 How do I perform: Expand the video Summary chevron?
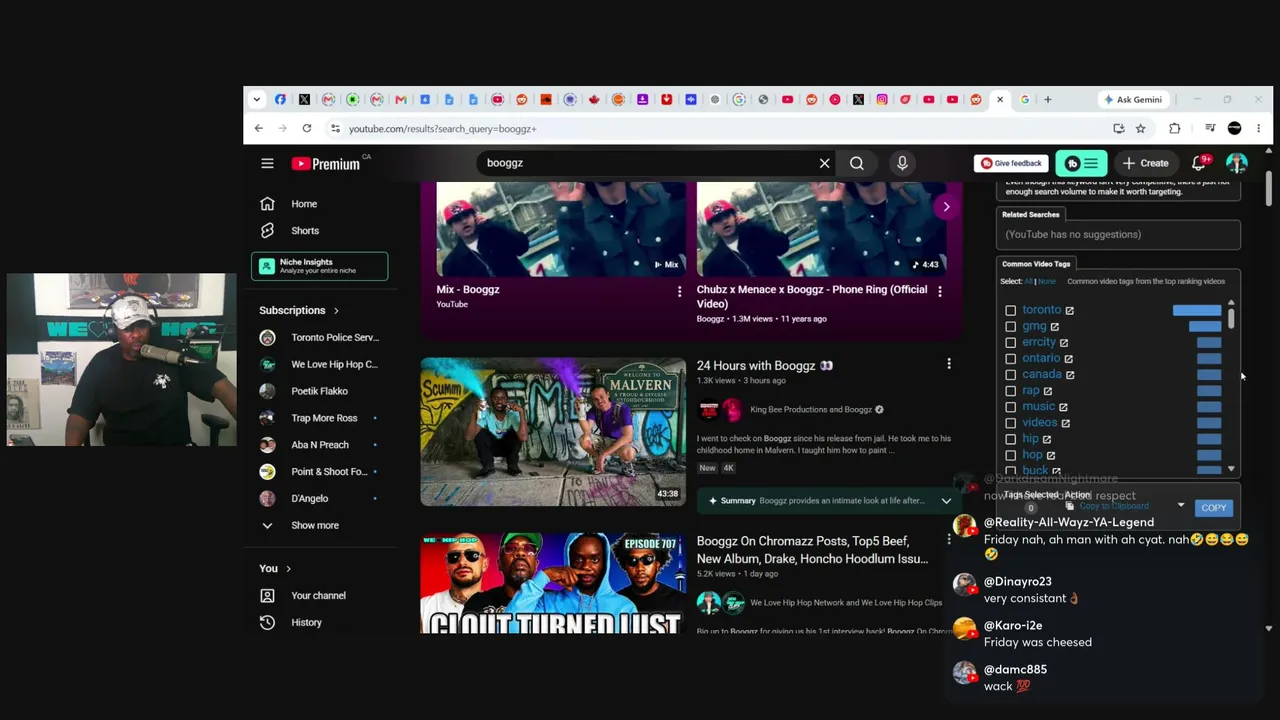(946, 500)
